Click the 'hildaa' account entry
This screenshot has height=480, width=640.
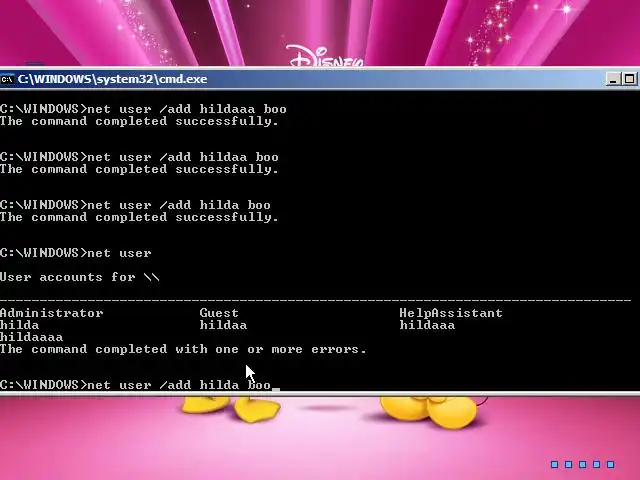223,325
